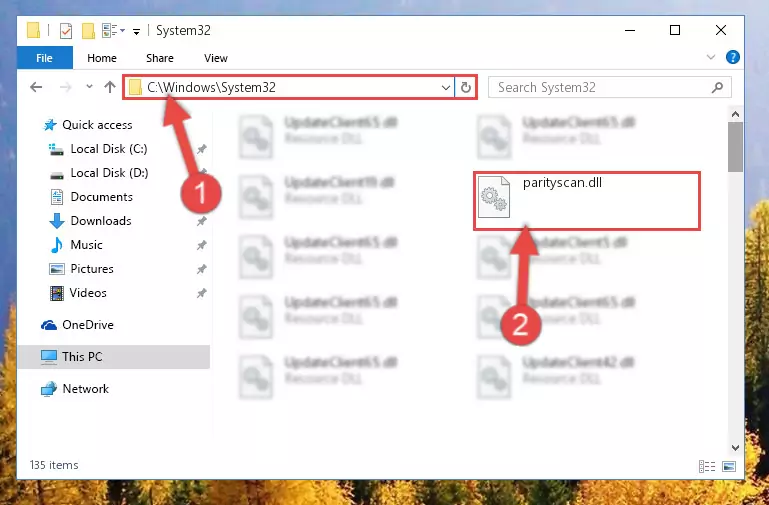The image size is (769, 505).
Task: Go back with the left arrow
Action: [36, 87]
